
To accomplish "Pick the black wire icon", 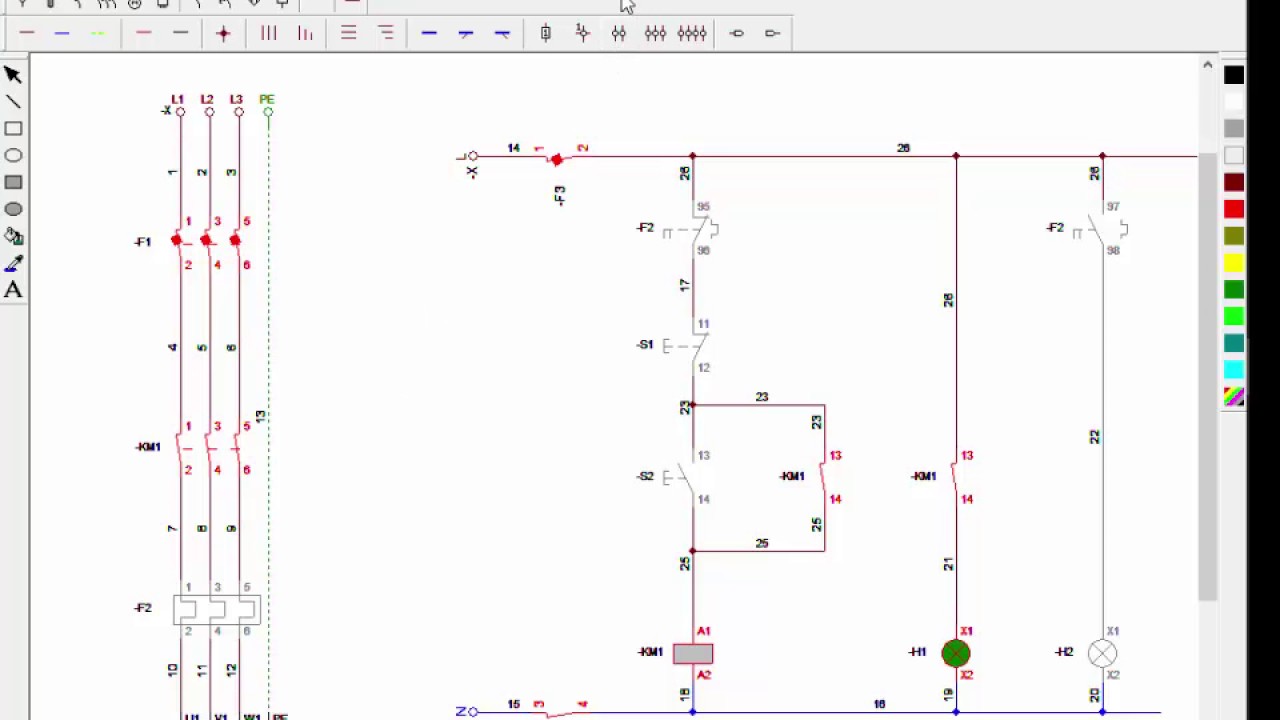I will [x=180, y=33].
